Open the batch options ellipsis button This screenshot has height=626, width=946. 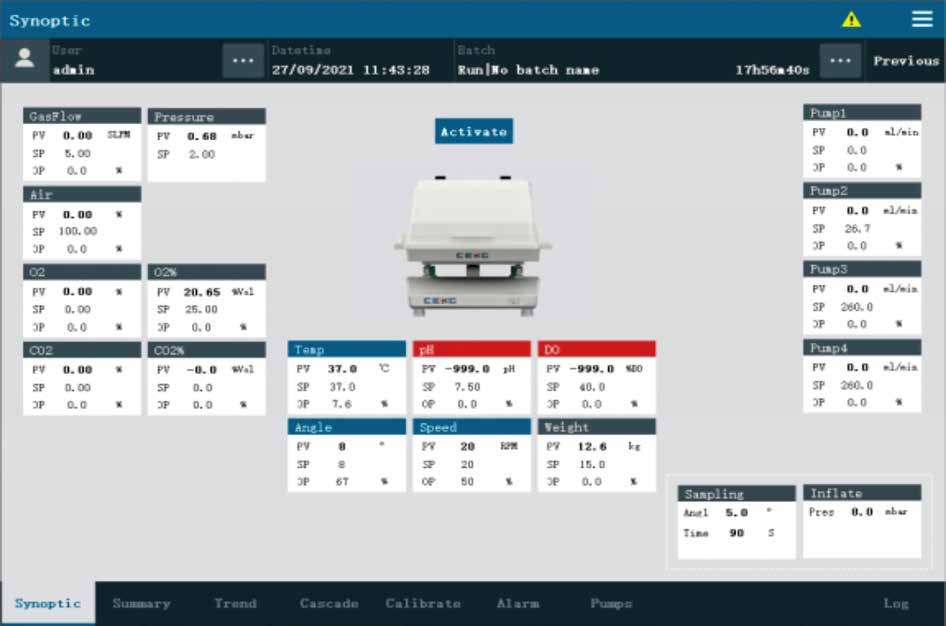840,60
